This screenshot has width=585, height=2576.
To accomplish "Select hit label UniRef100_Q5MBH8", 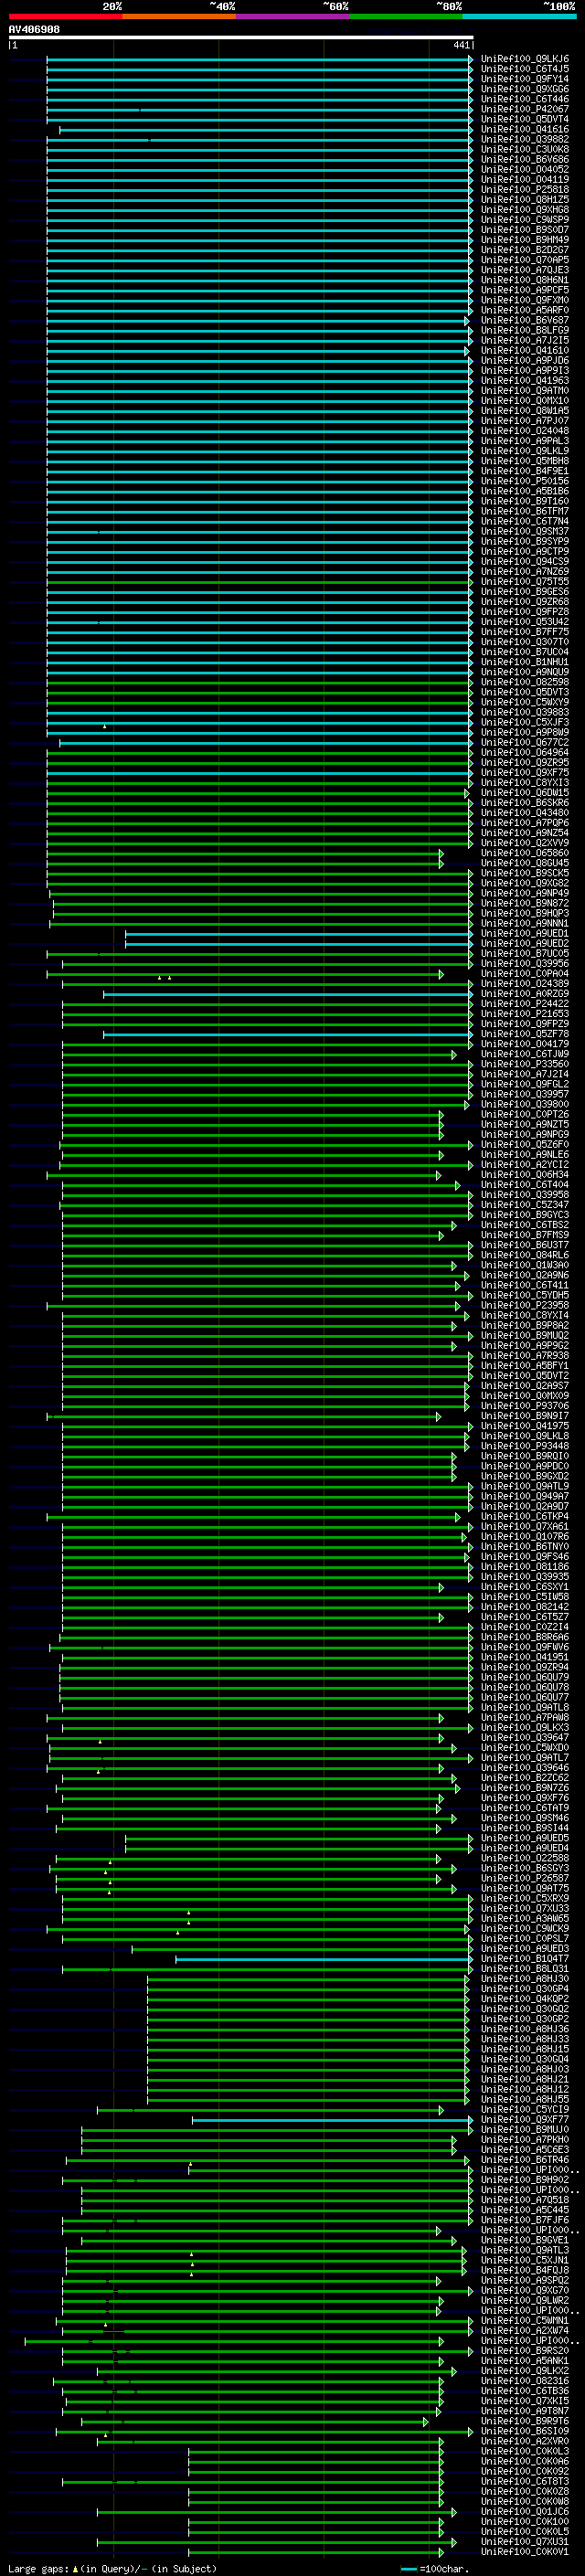I will (x=525, y=461).
